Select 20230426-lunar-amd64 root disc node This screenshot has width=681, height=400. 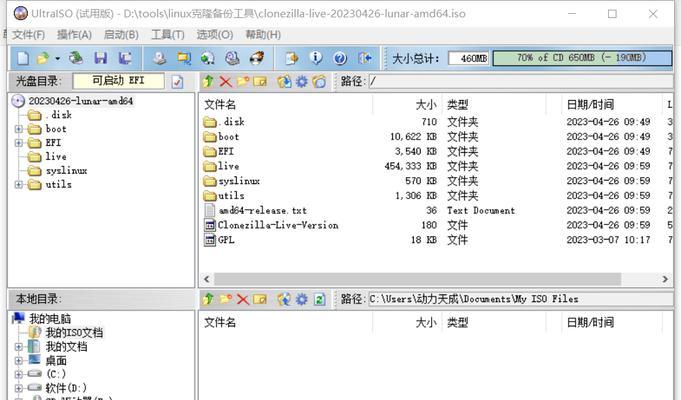(80, 101)
